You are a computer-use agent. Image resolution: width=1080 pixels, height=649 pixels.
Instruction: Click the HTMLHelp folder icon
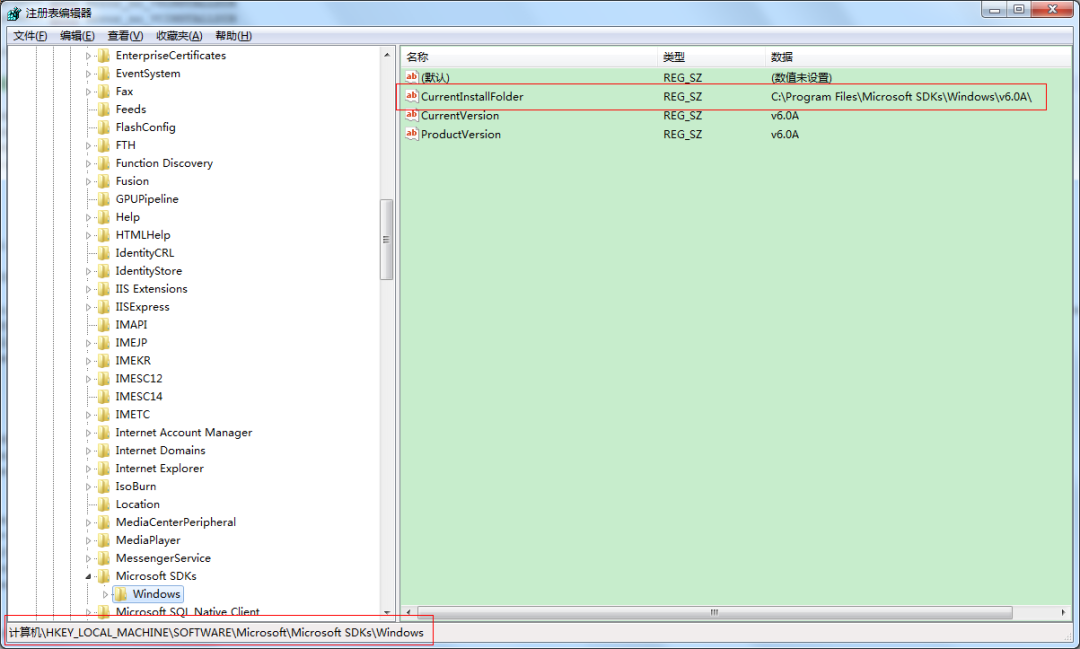(x=104, y=234)
